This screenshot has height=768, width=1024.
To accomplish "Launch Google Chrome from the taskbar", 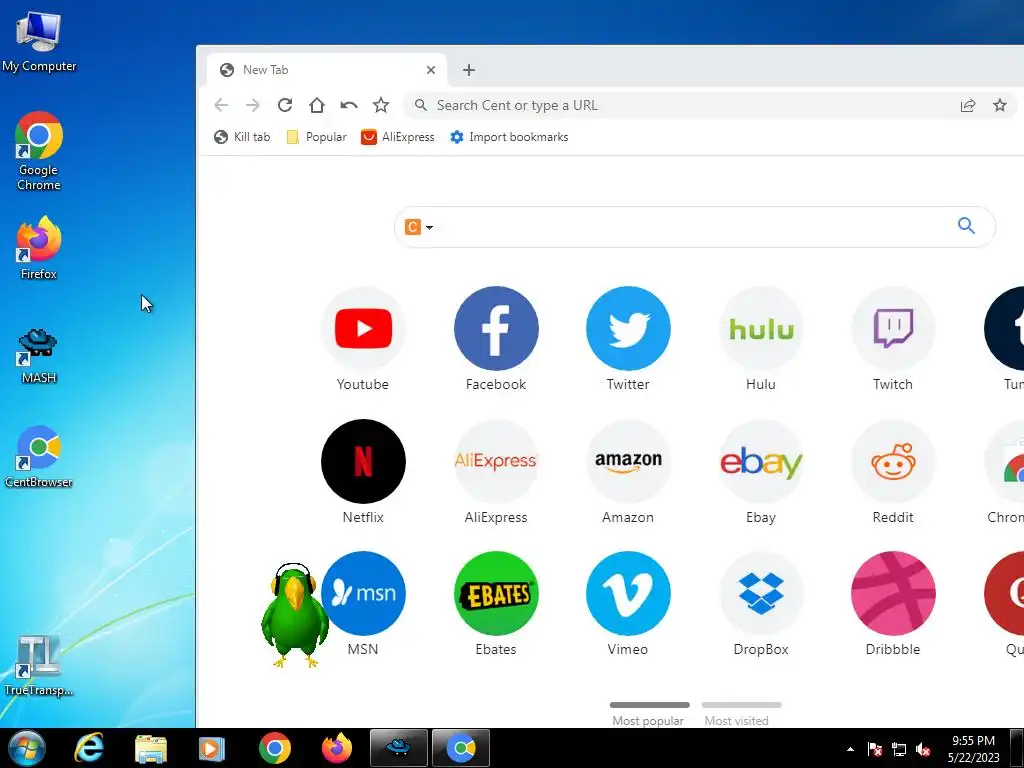I will point(274,748).
